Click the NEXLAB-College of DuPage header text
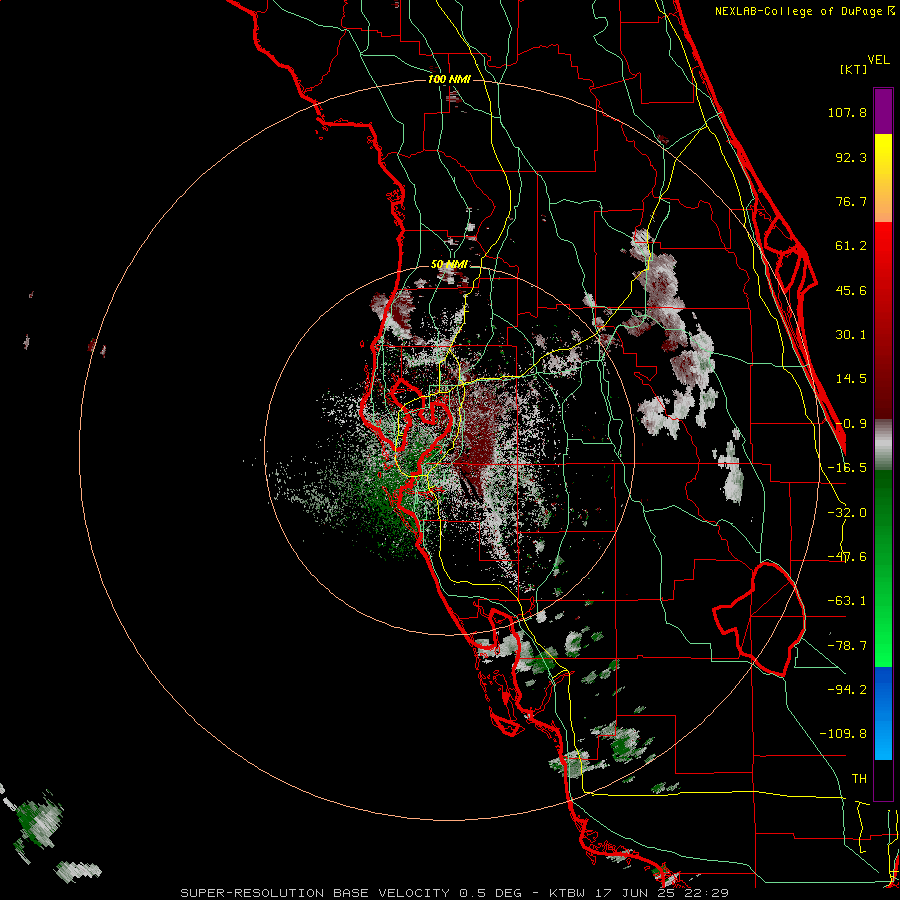 pyautogui.click(x=804, y=11)
